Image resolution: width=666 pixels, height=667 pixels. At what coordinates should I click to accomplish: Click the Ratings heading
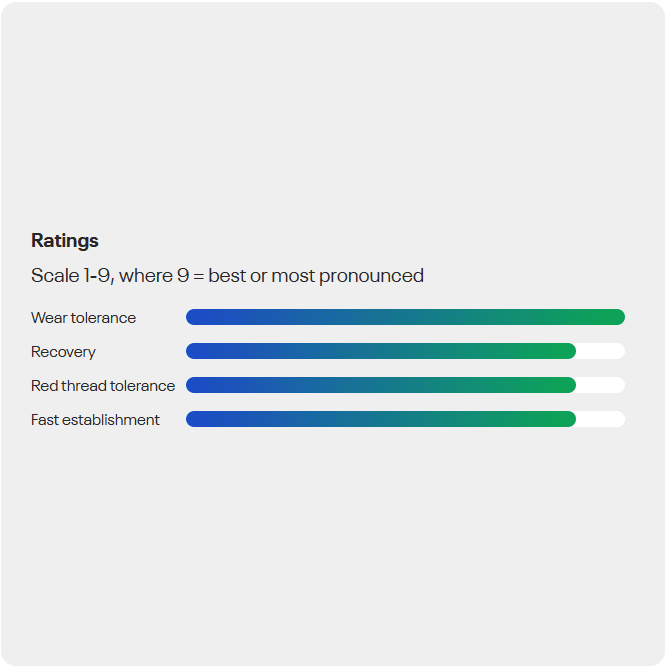coord(65,241)
